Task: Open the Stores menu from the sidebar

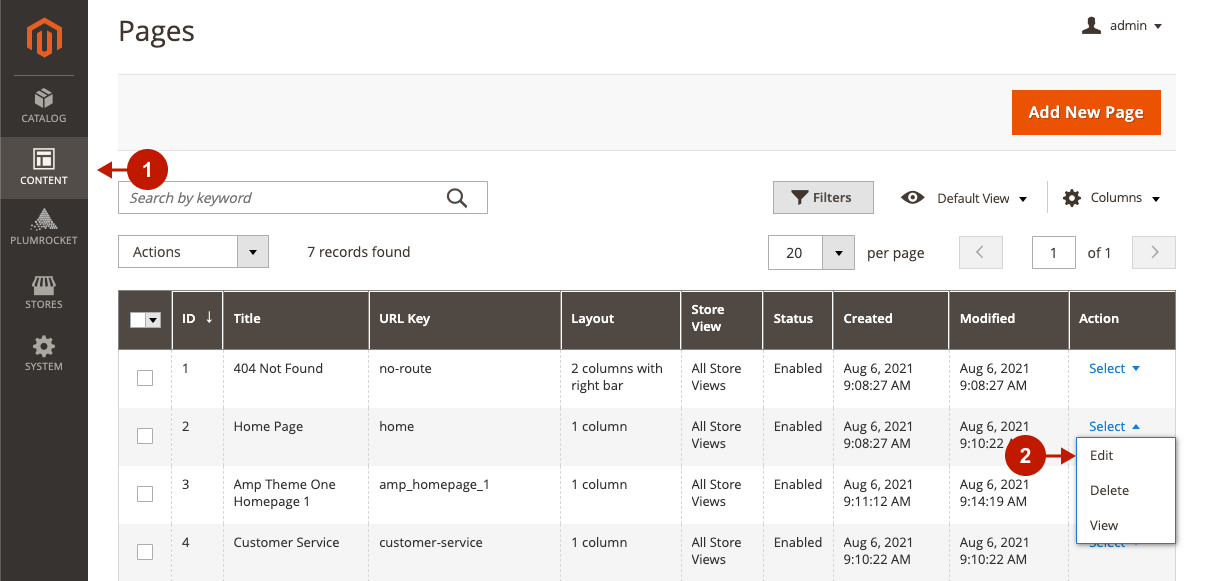Action: 43,292
